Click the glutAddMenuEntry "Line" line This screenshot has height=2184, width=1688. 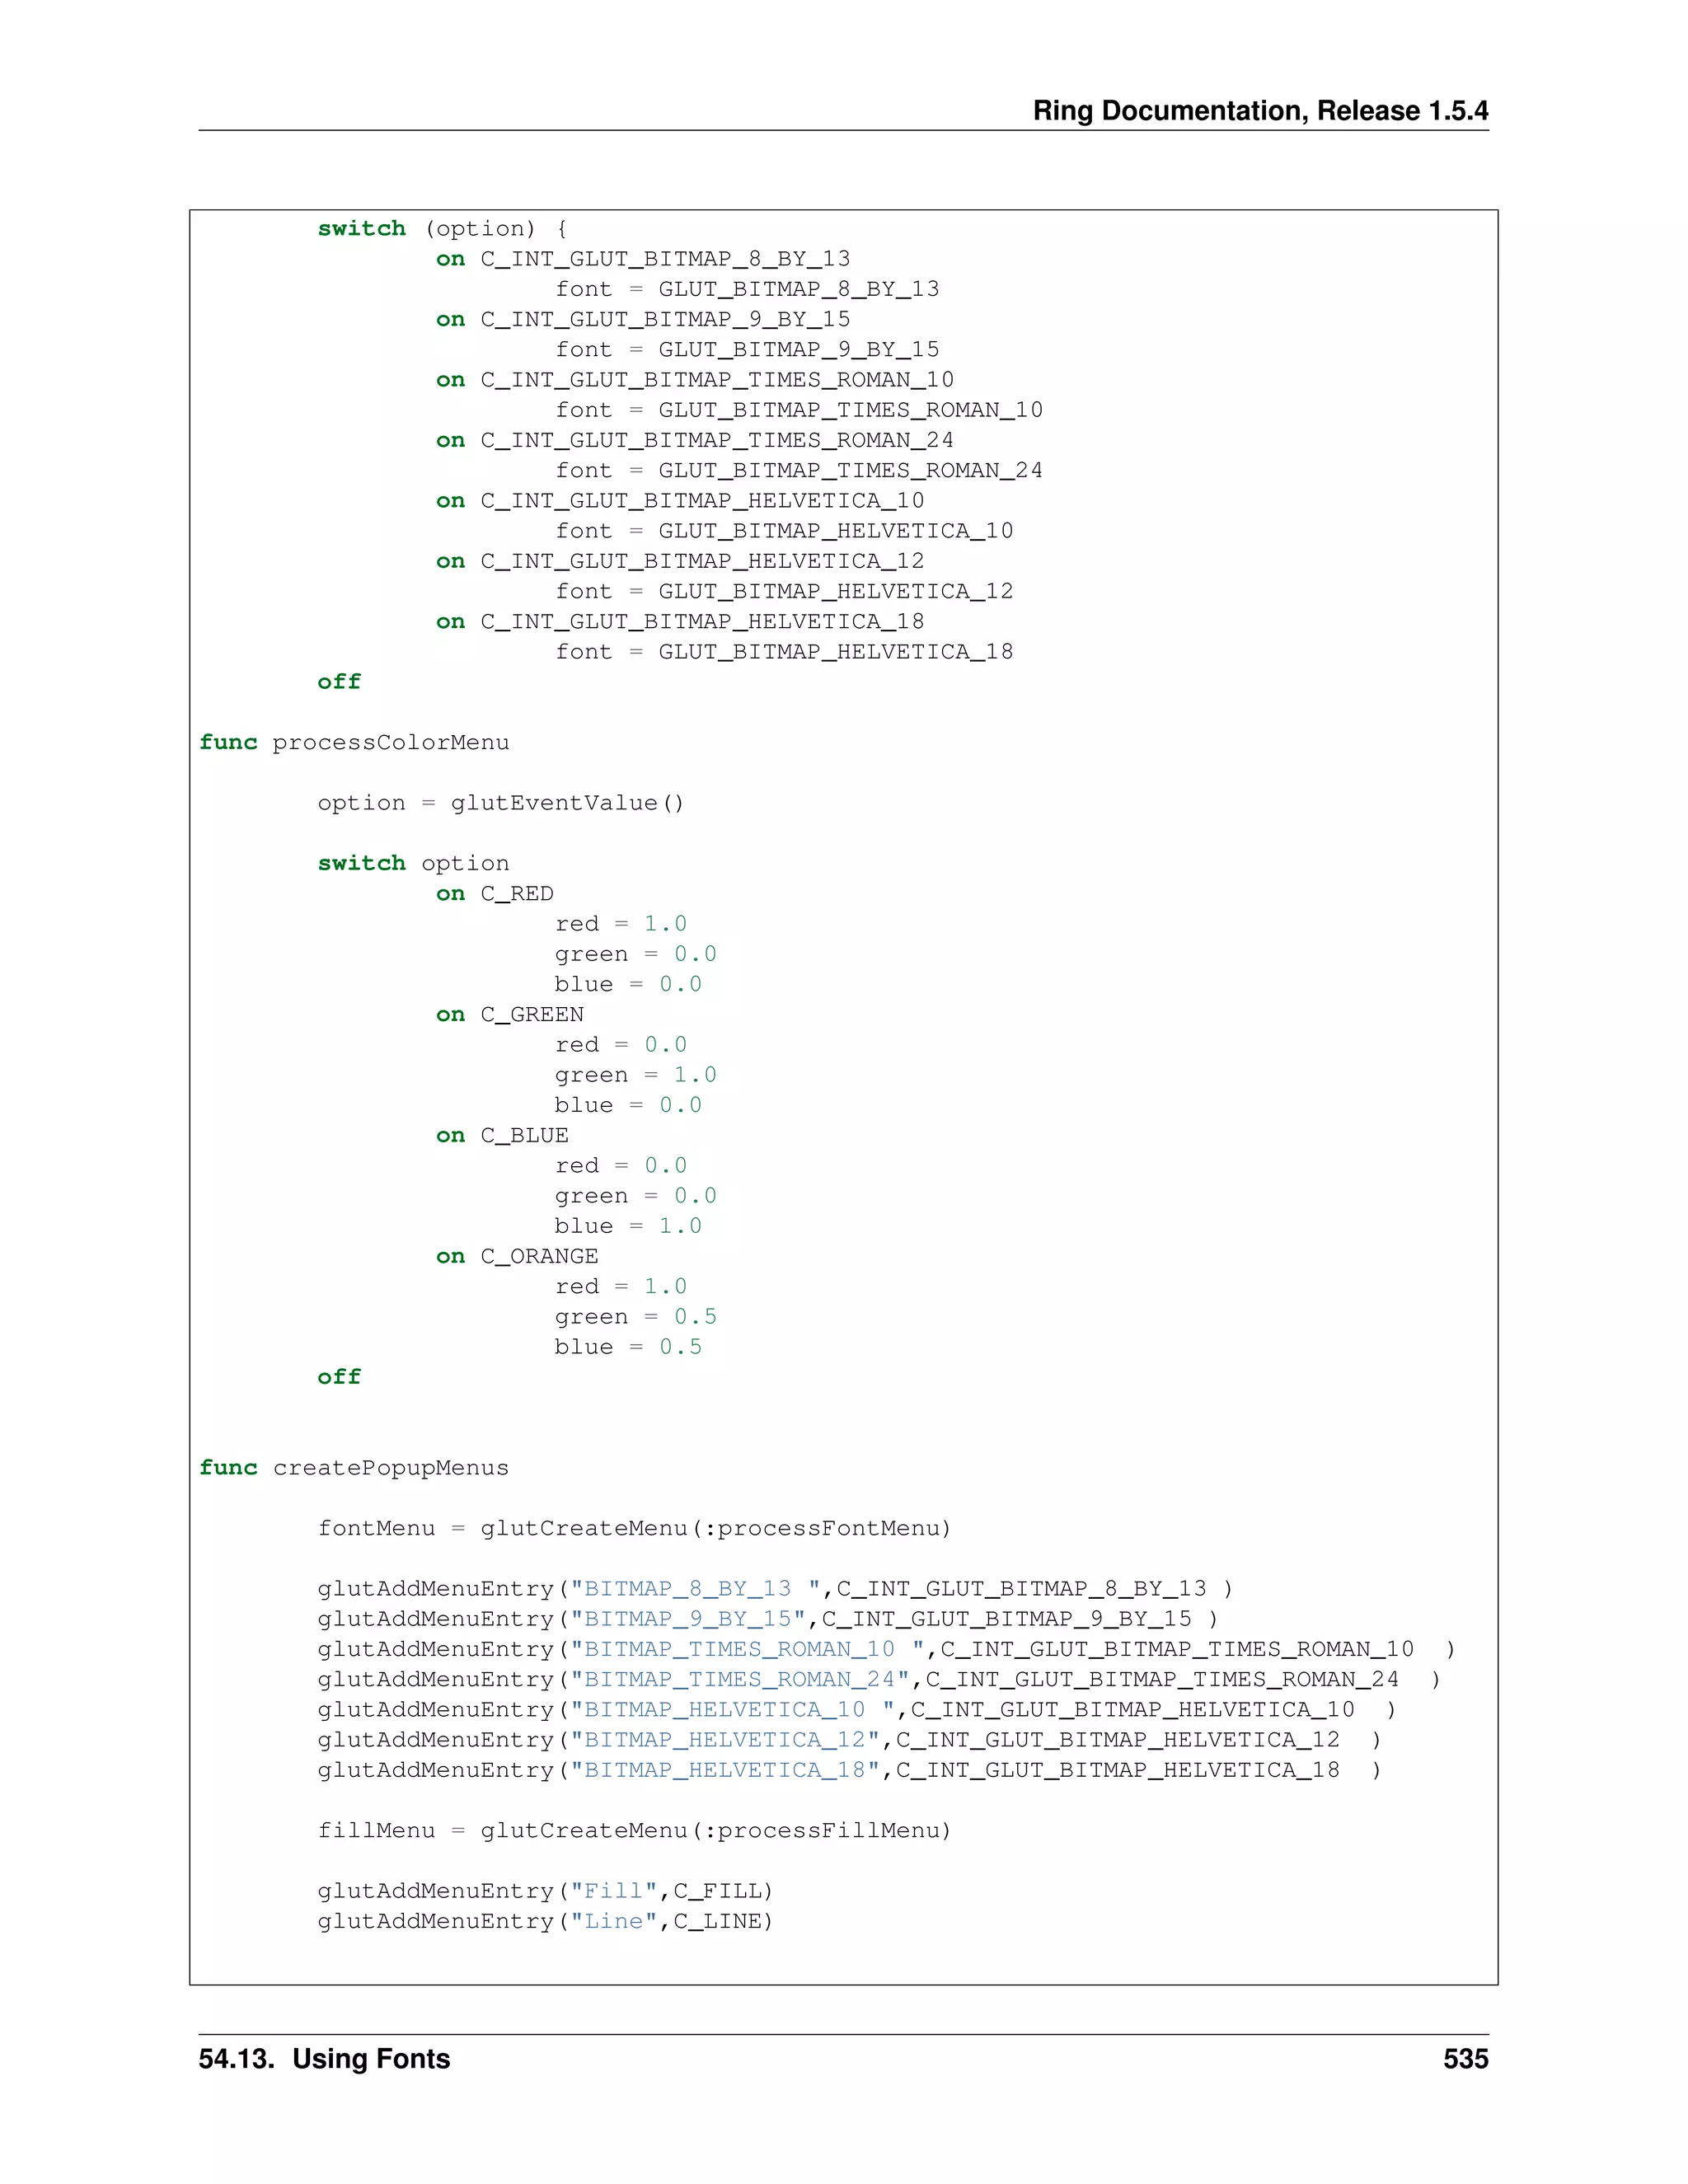(x=545, y=1921)
